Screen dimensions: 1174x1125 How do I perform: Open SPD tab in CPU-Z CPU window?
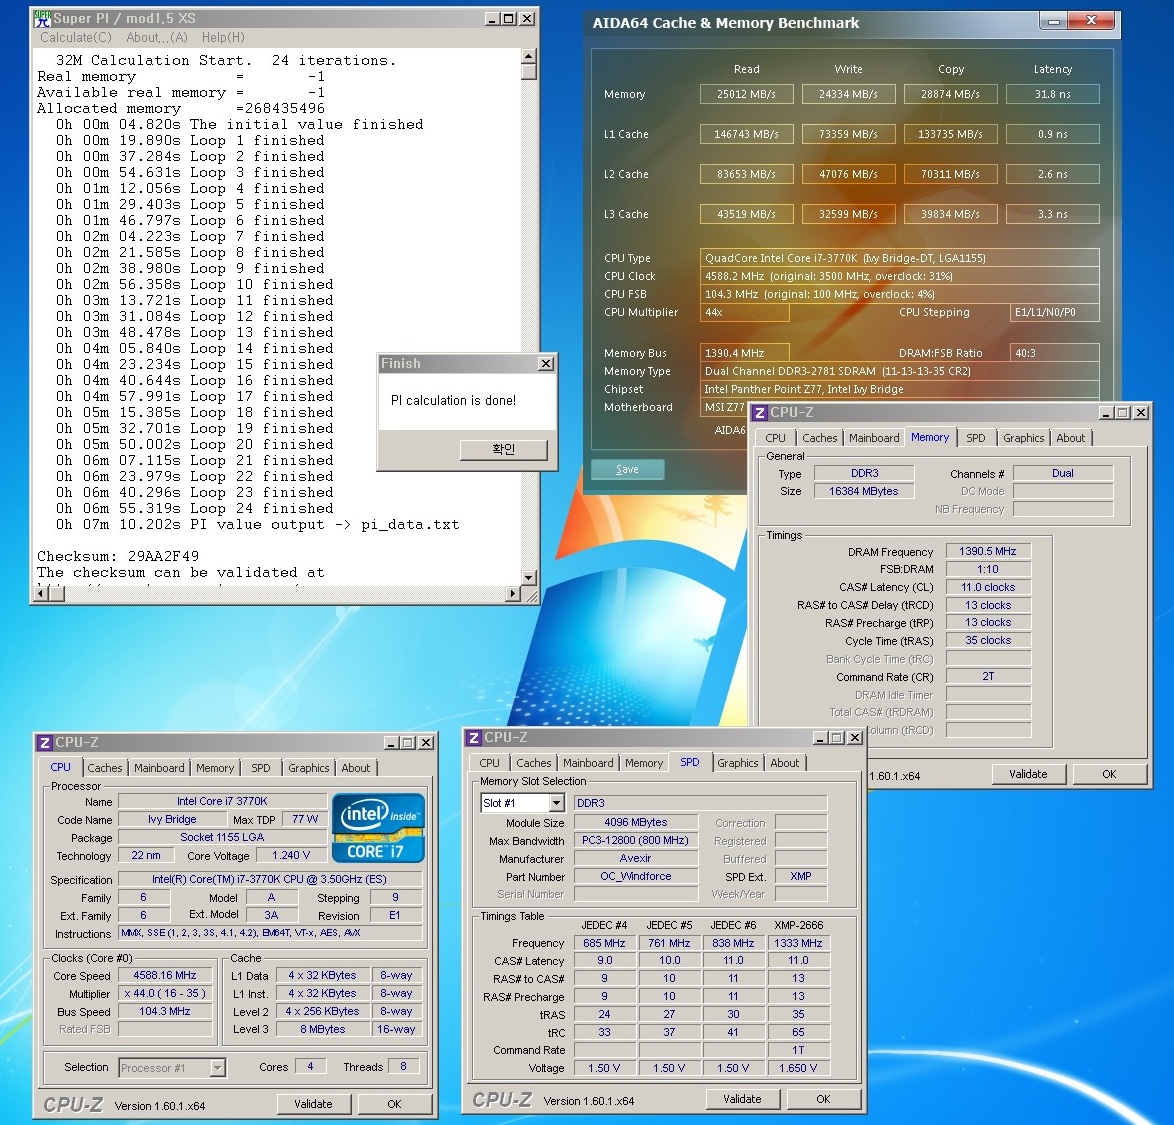coord(261,768)
